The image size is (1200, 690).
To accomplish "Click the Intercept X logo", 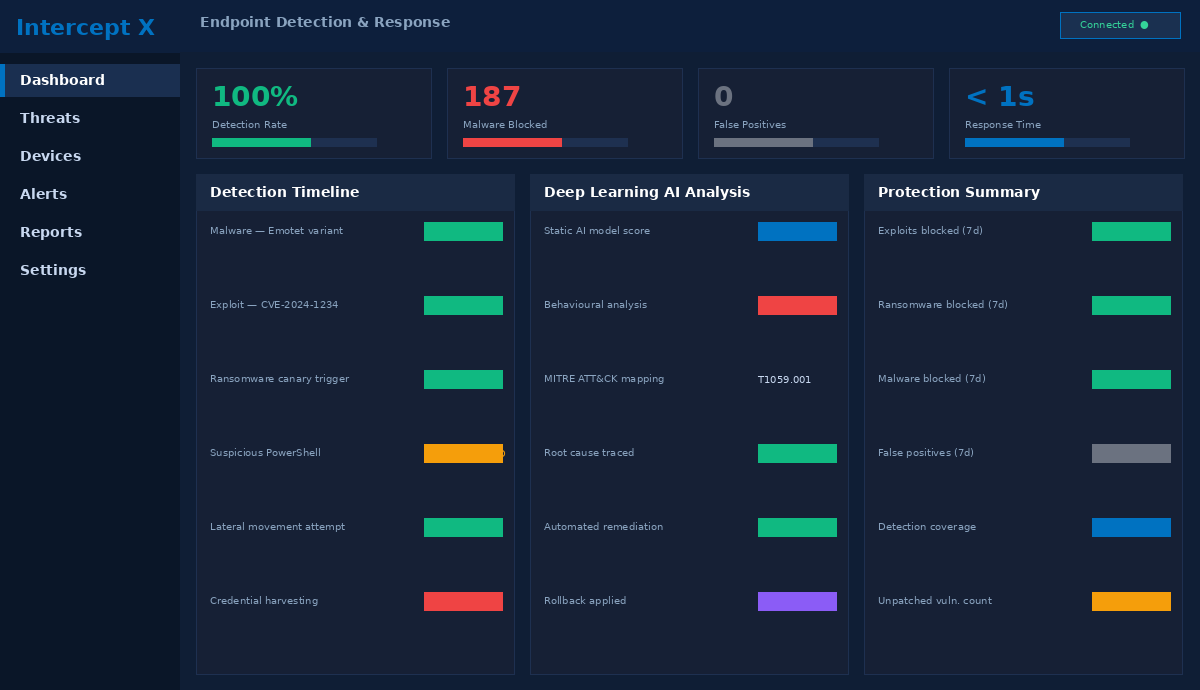I will [x=85, y=28].
